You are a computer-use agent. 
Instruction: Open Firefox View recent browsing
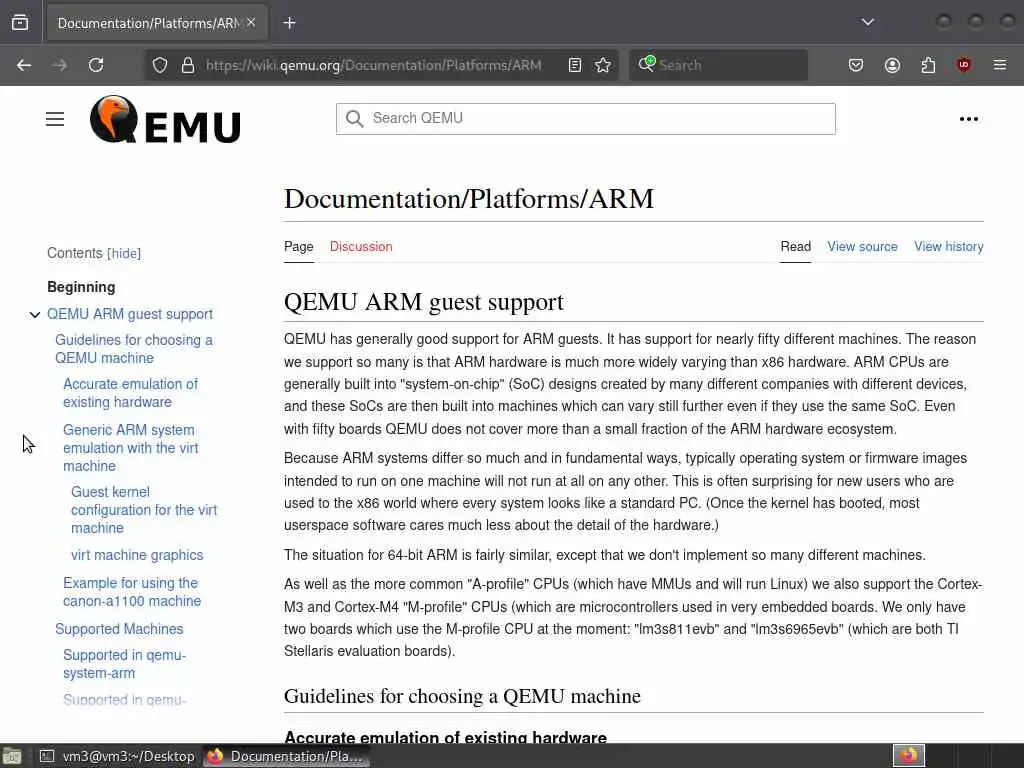[20, 23]
